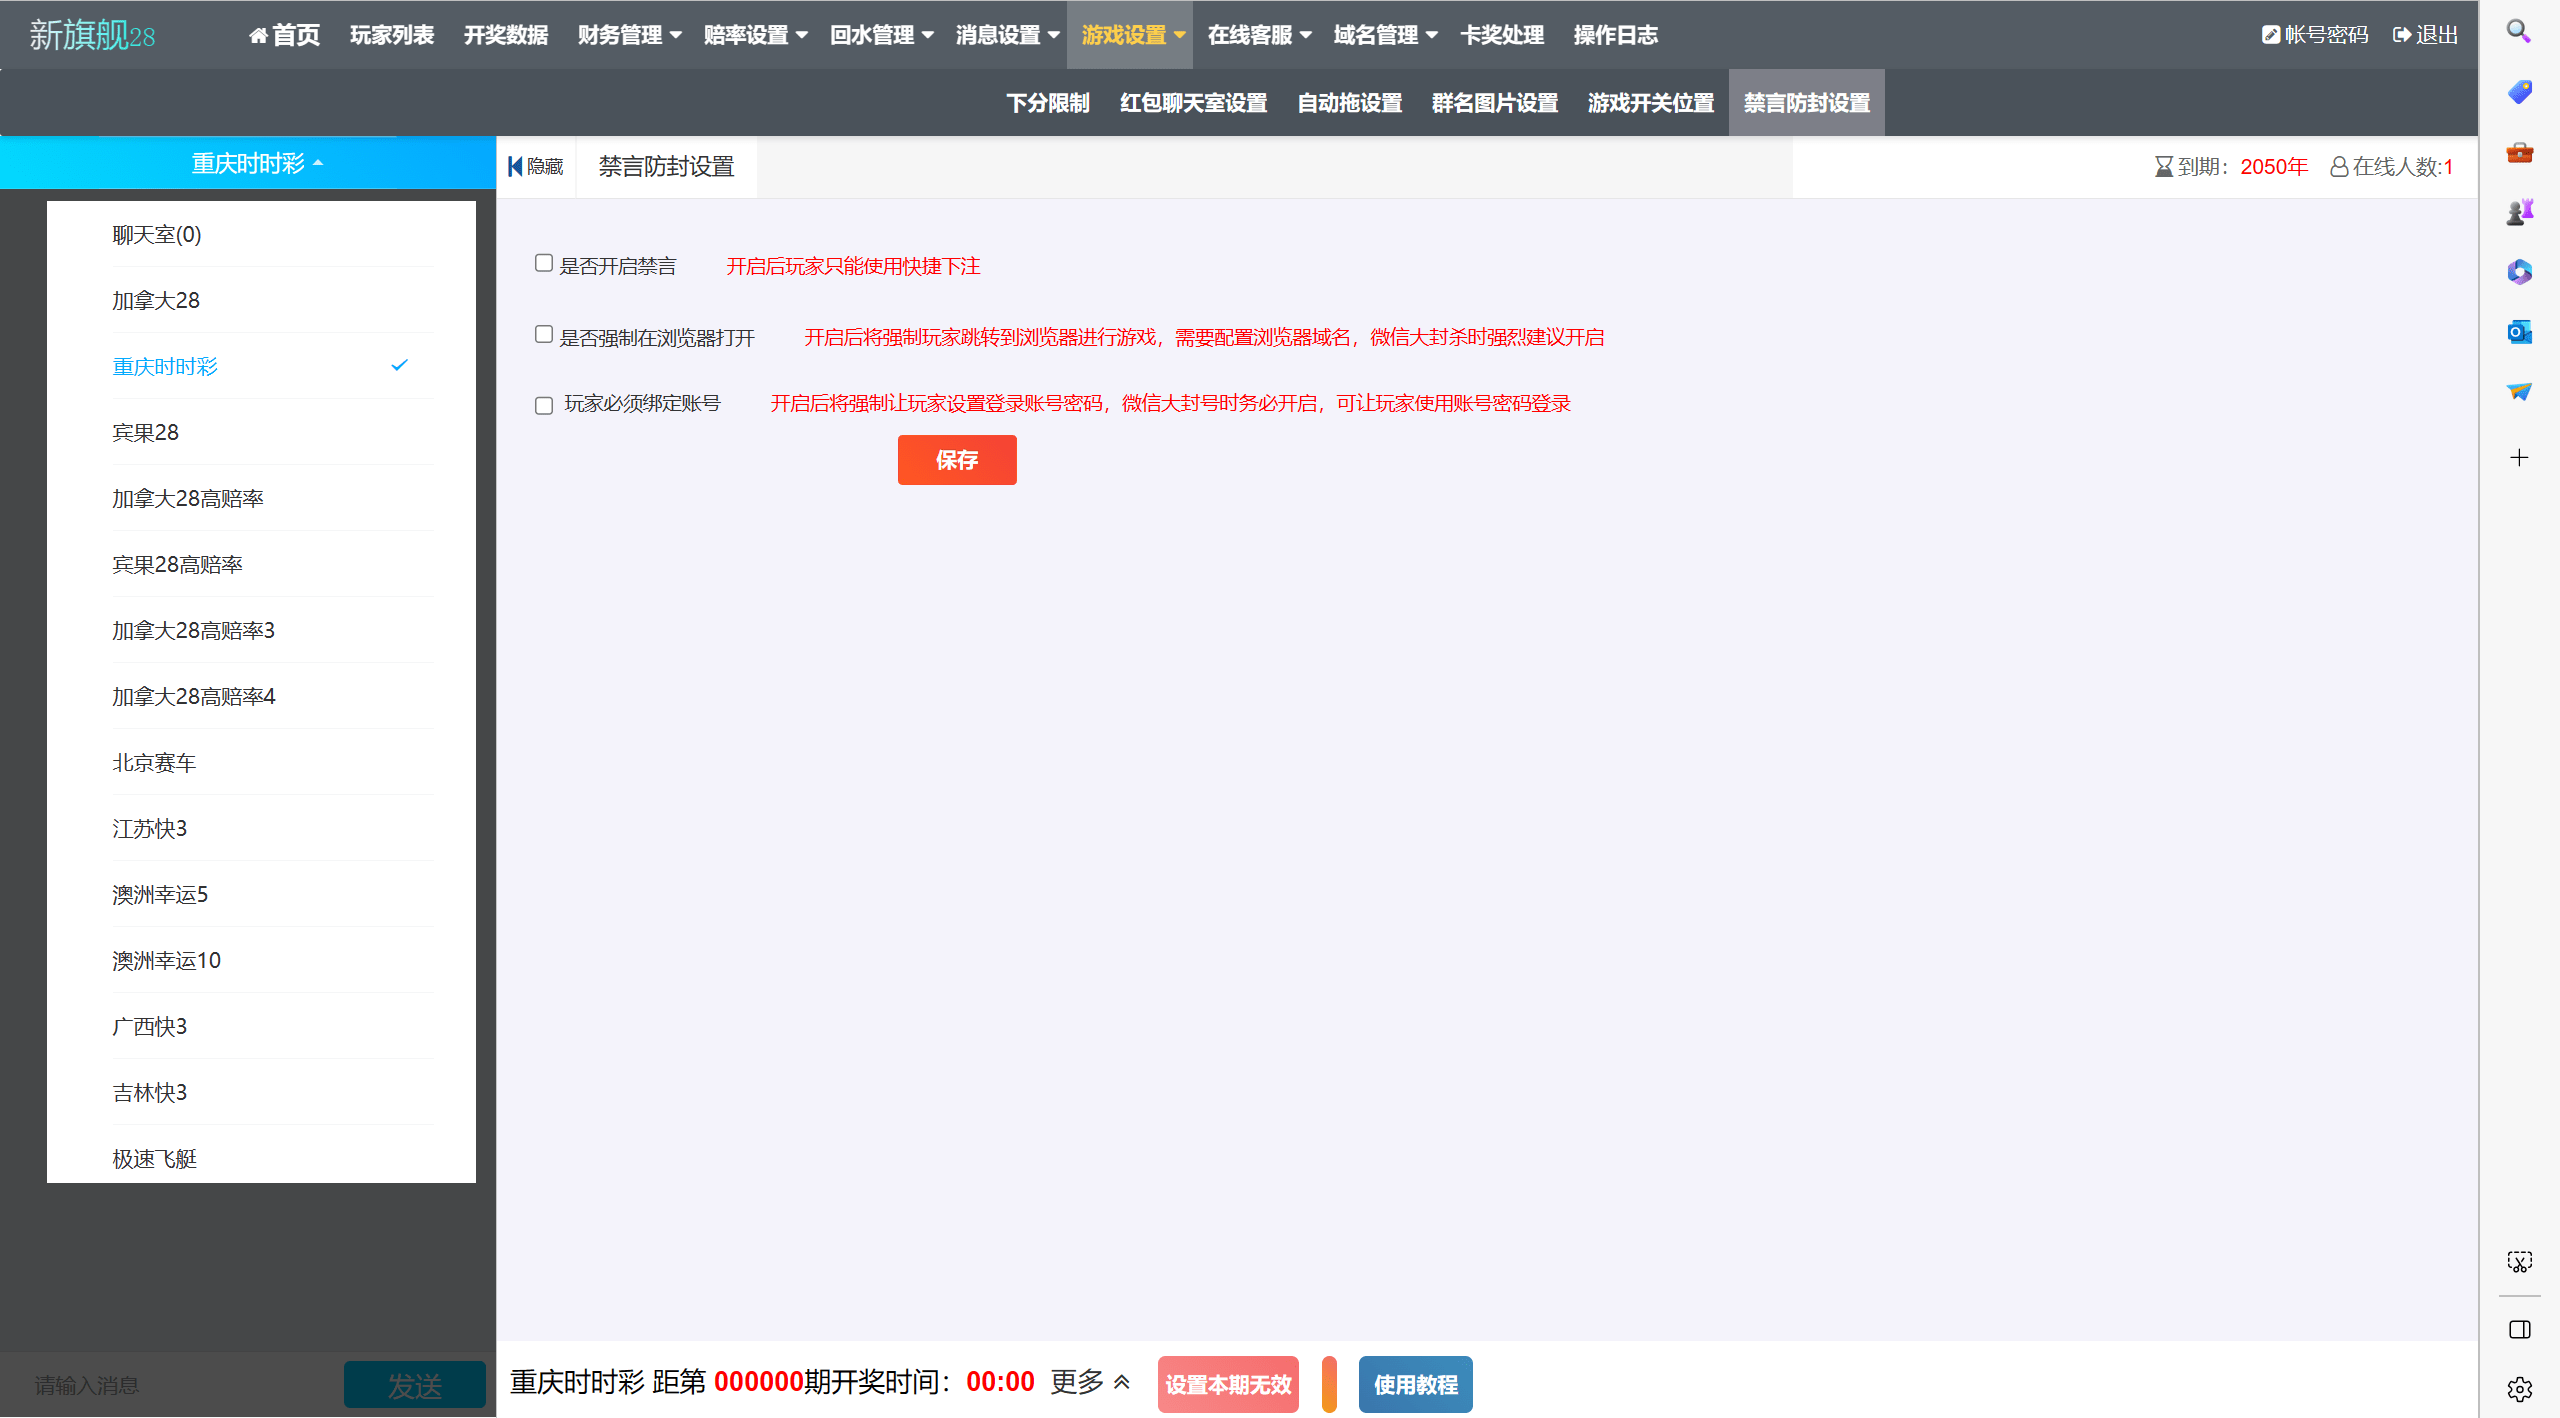Expand the 消息设置 dropdown menu
Image resolution: width=2560 pixels, height=1418 pixels.
pos(1008,35)
